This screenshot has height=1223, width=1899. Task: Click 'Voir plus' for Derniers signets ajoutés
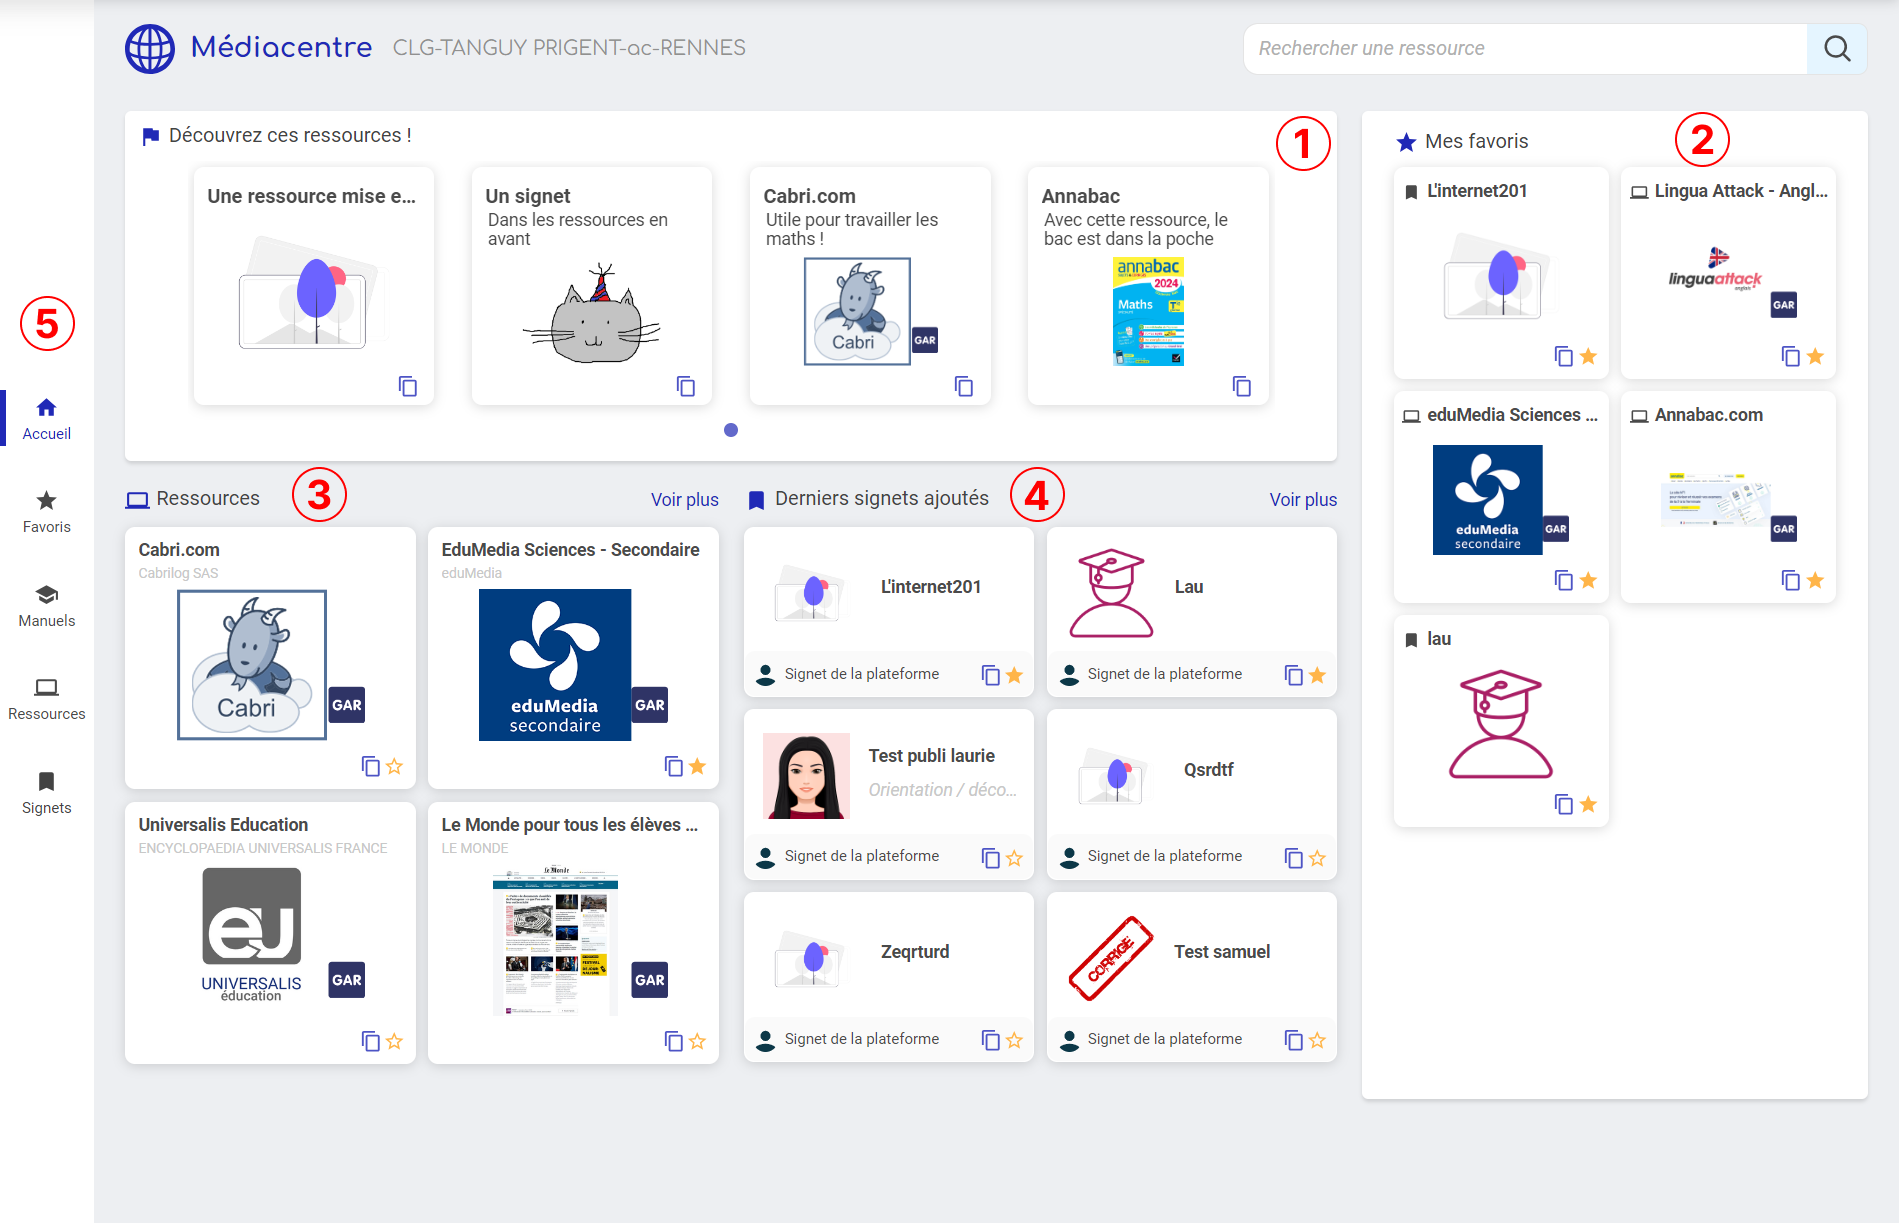point(1303,499)
